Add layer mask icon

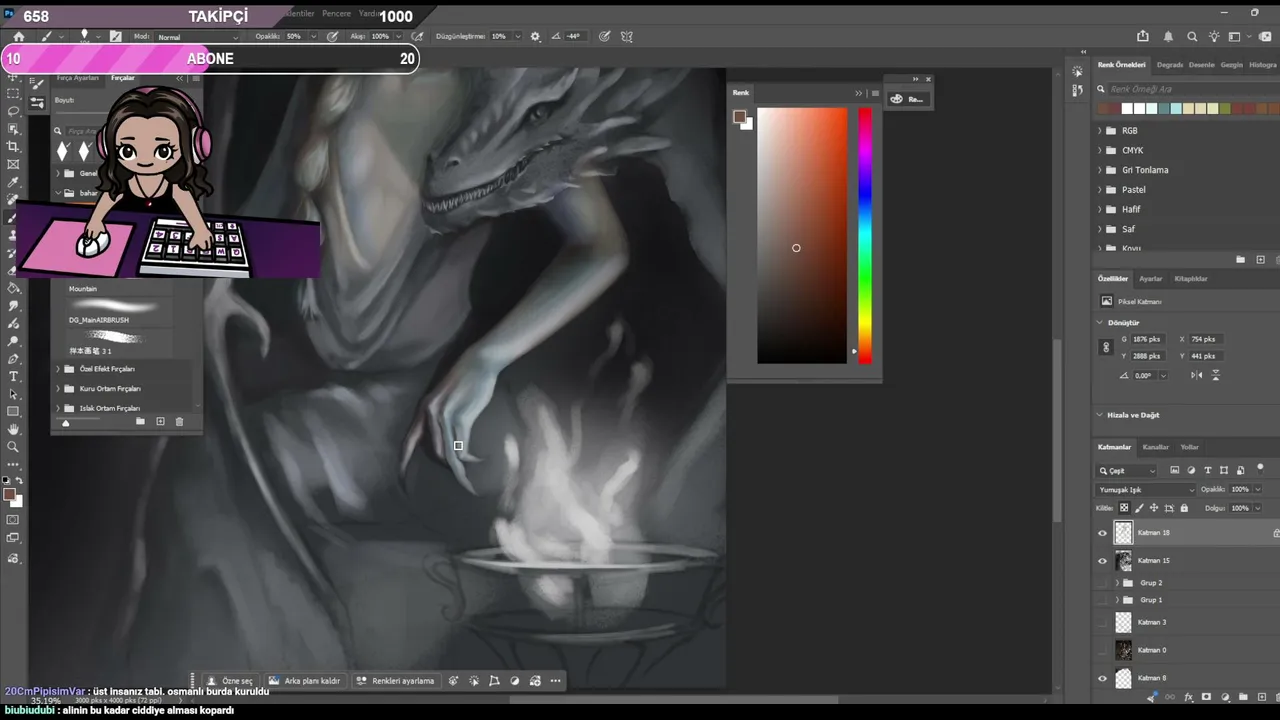[1207, 697]
